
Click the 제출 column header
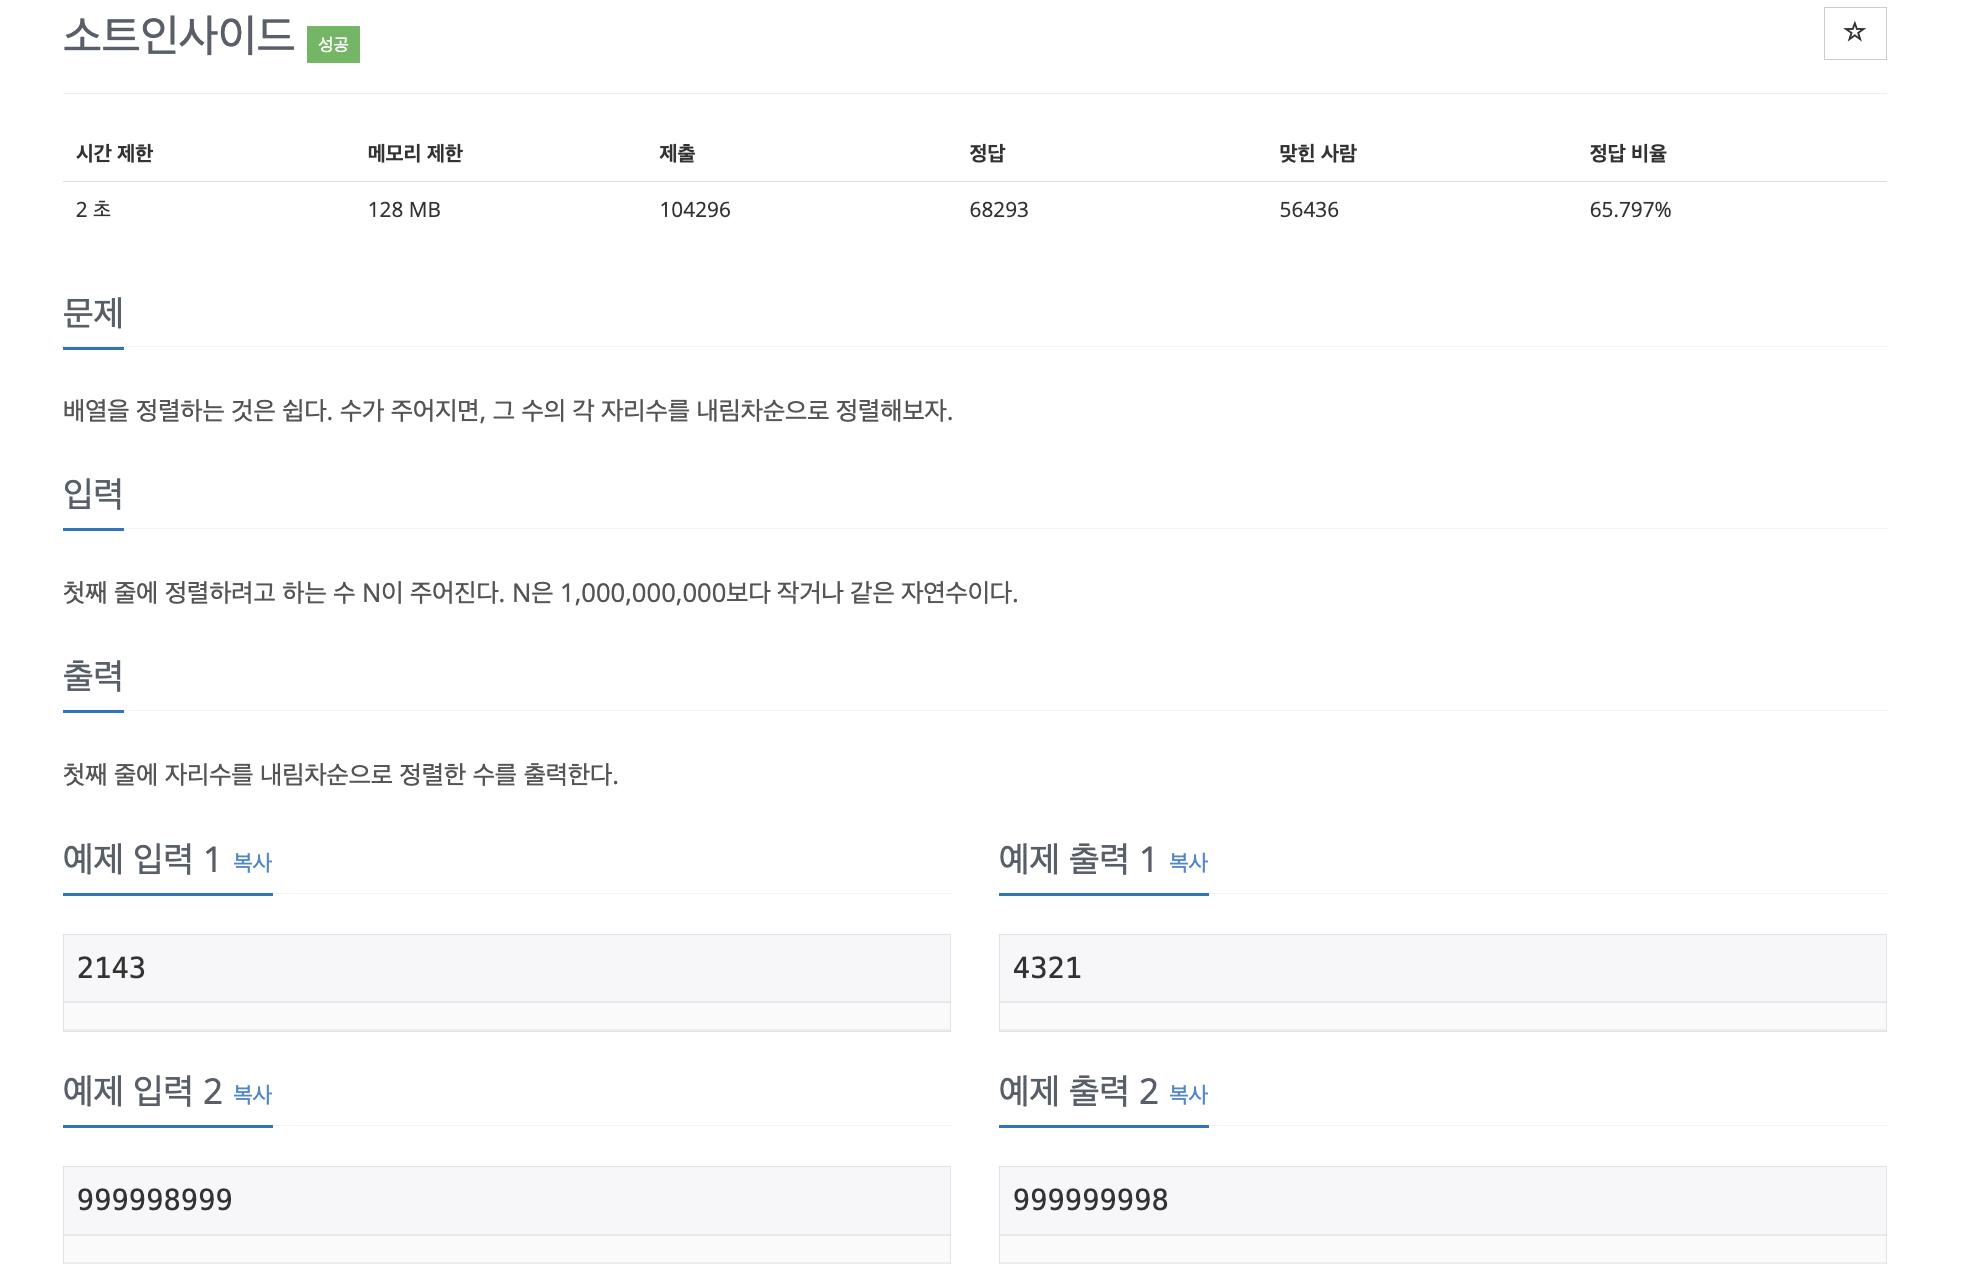point(677,153)
